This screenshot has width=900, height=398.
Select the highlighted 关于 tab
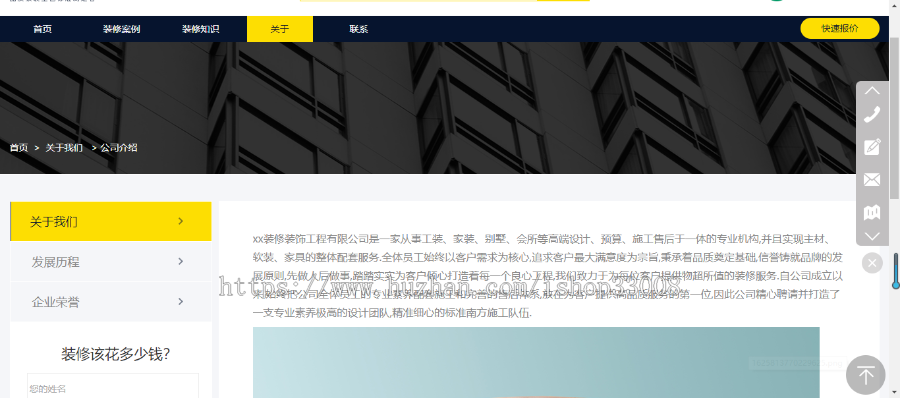pyautogui.click(x=280, y=29)
